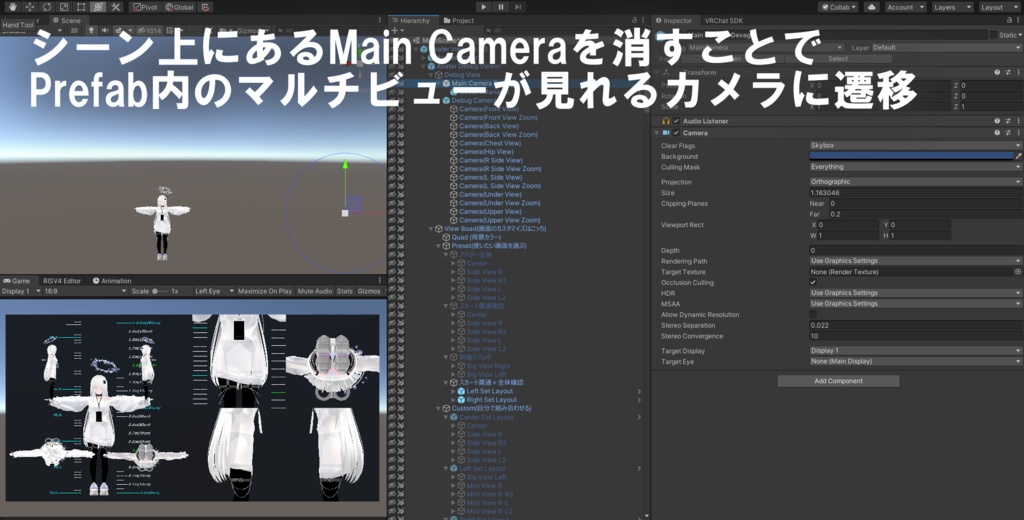
Task: Click the blue Background color swatch
Action: 911,156
